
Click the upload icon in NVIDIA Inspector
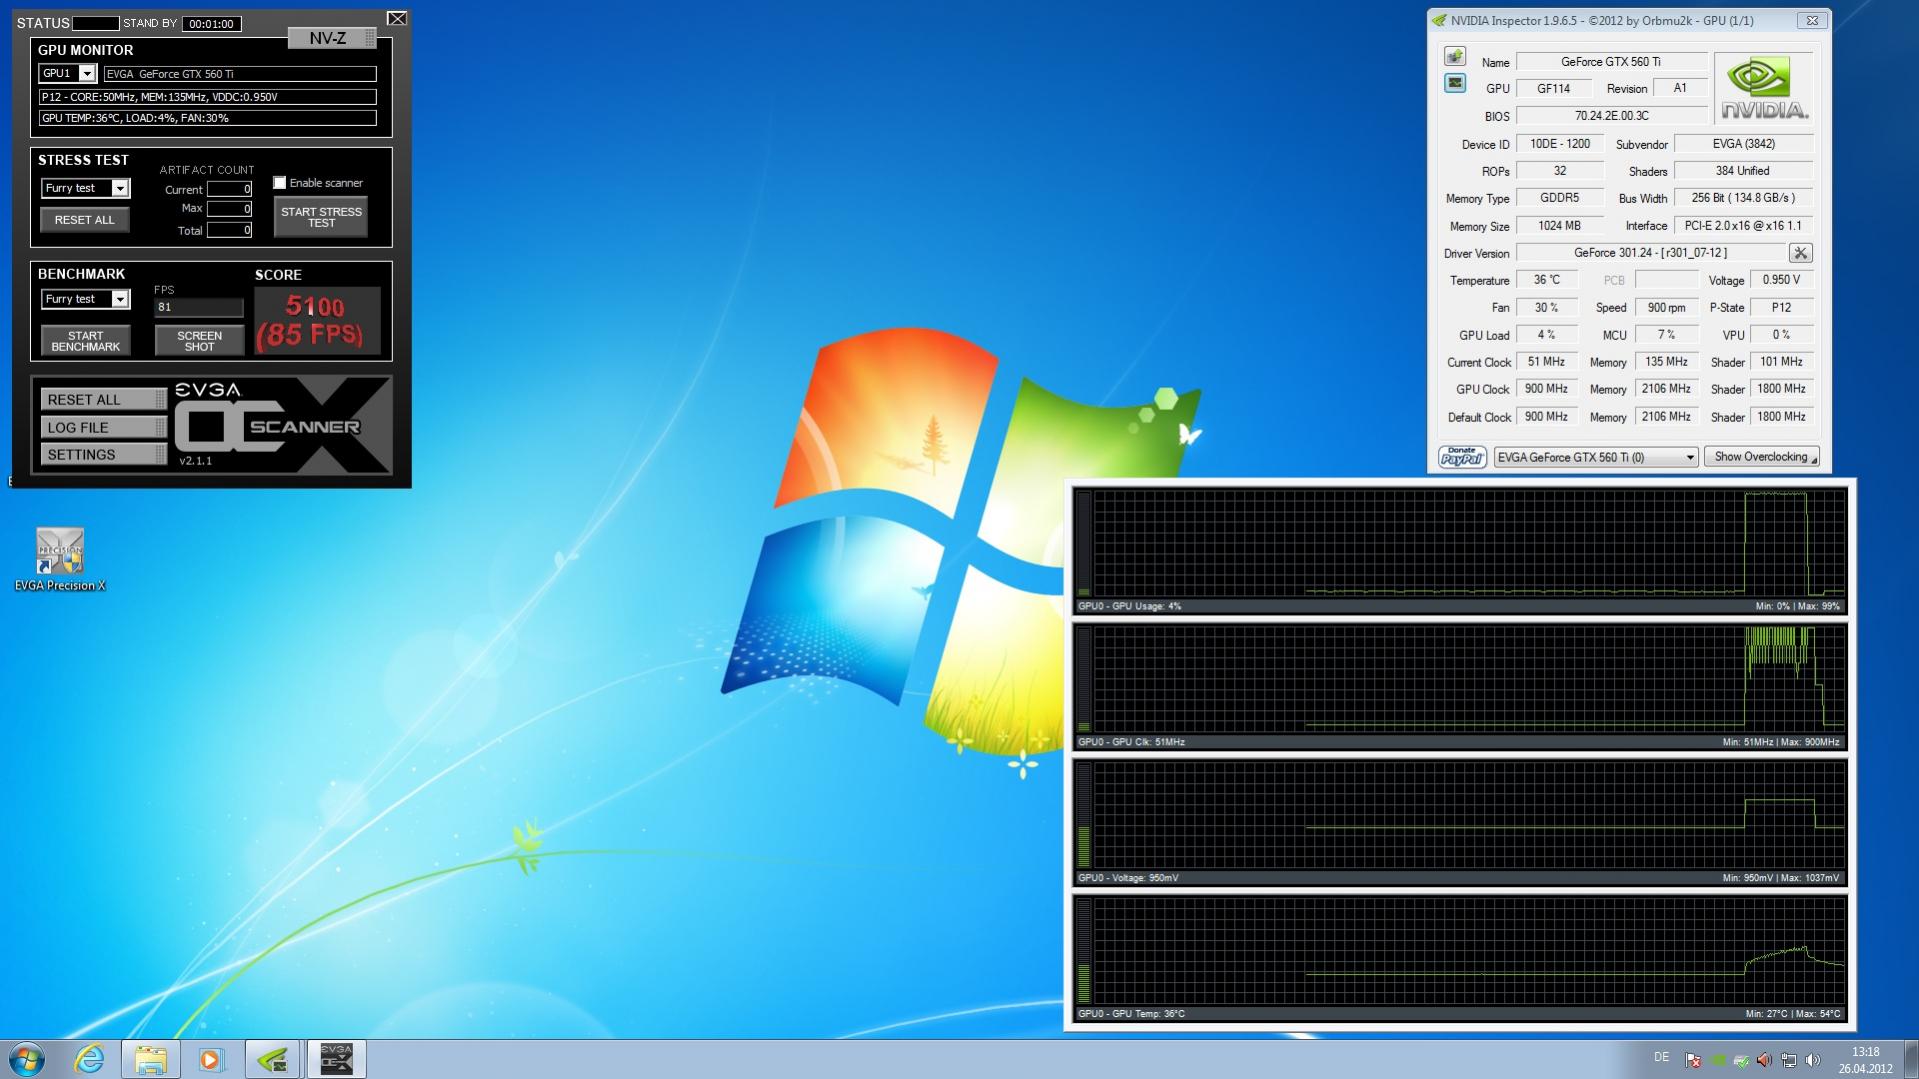[1455, 56]
